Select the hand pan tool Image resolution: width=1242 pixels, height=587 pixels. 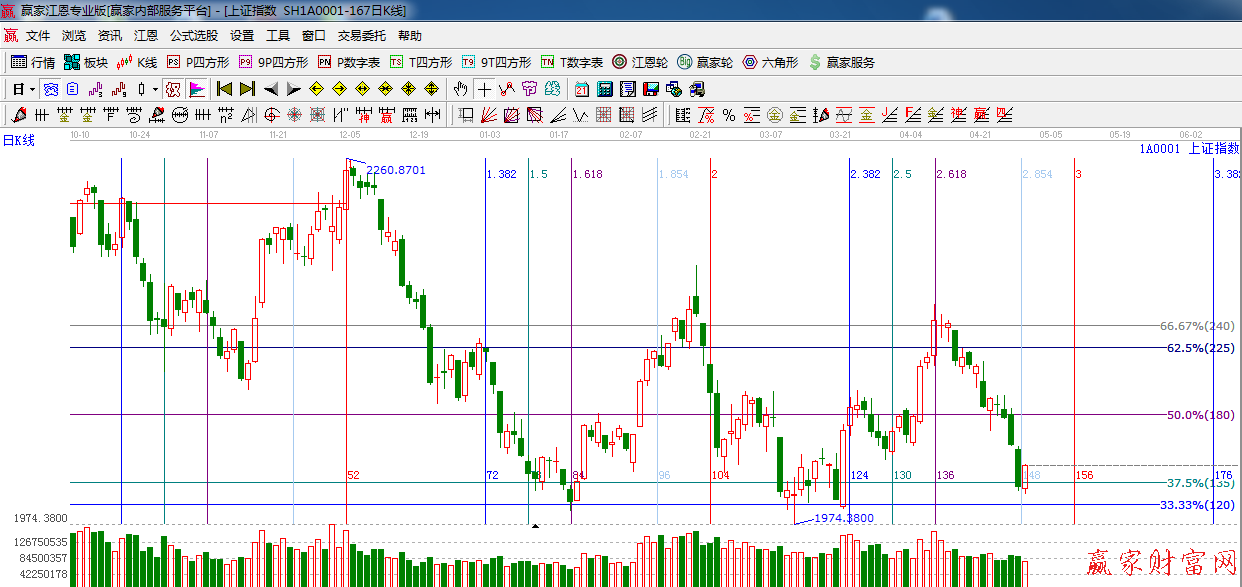coord(460,89)
